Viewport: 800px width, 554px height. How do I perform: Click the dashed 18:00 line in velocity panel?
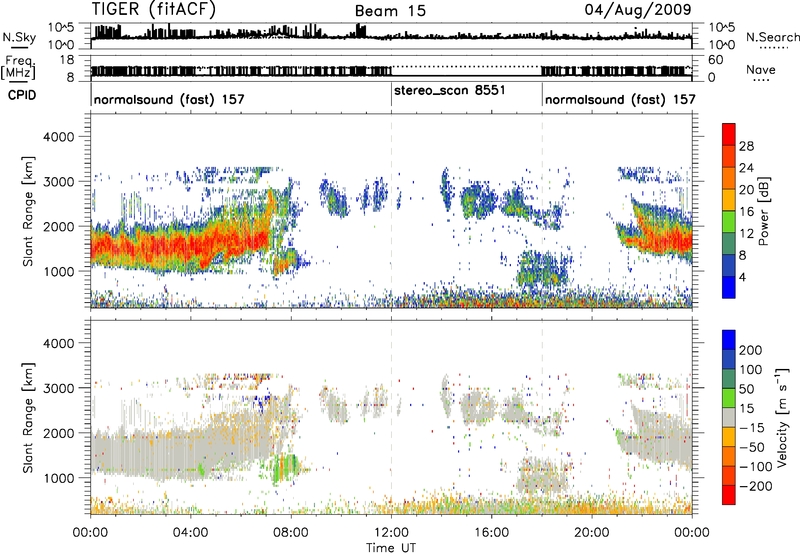(542, 417)
